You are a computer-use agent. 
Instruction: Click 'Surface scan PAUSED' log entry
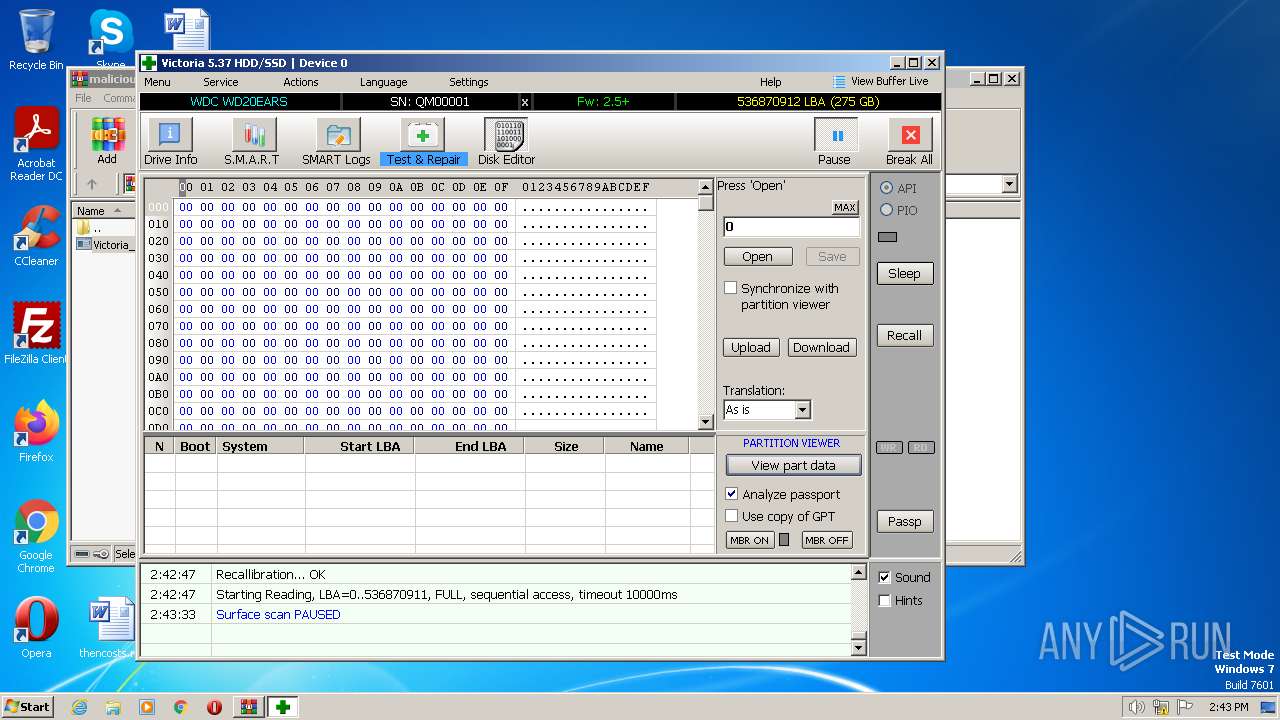click(x=278, y=614)
